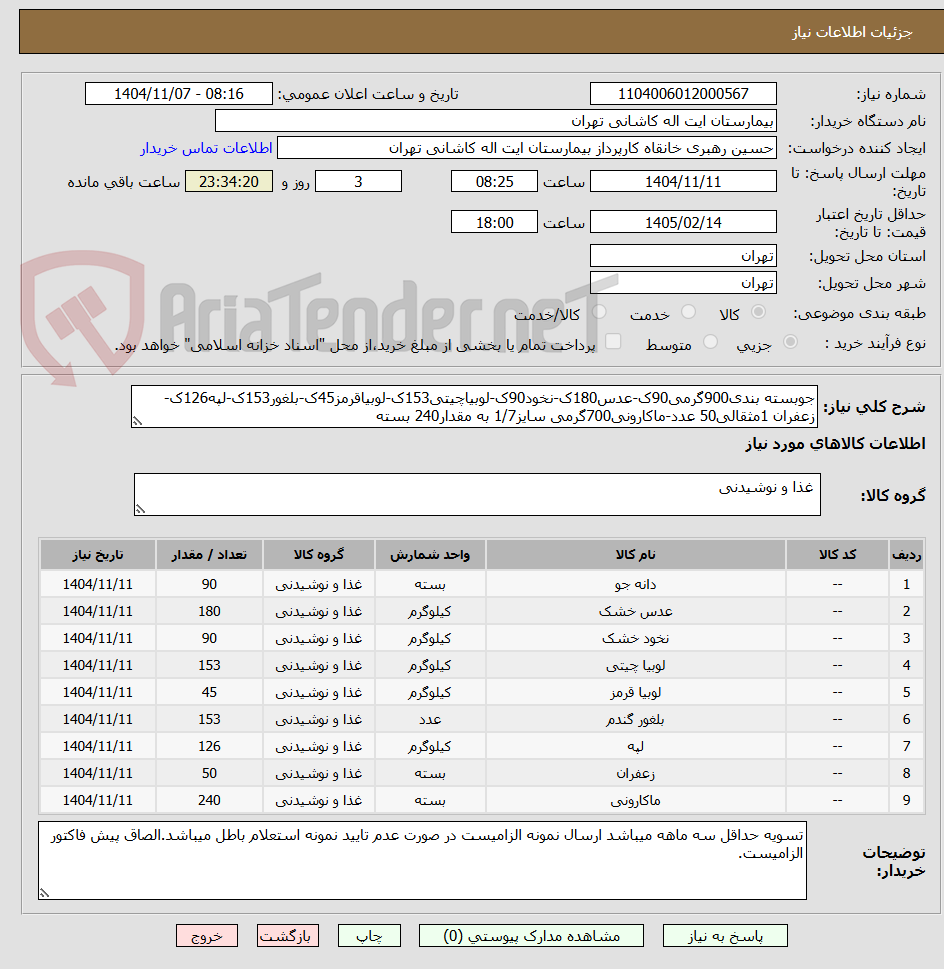Select the کالا/خدمت radio button
The width and height of the screenshot is (944, 969).
[599, 313]
